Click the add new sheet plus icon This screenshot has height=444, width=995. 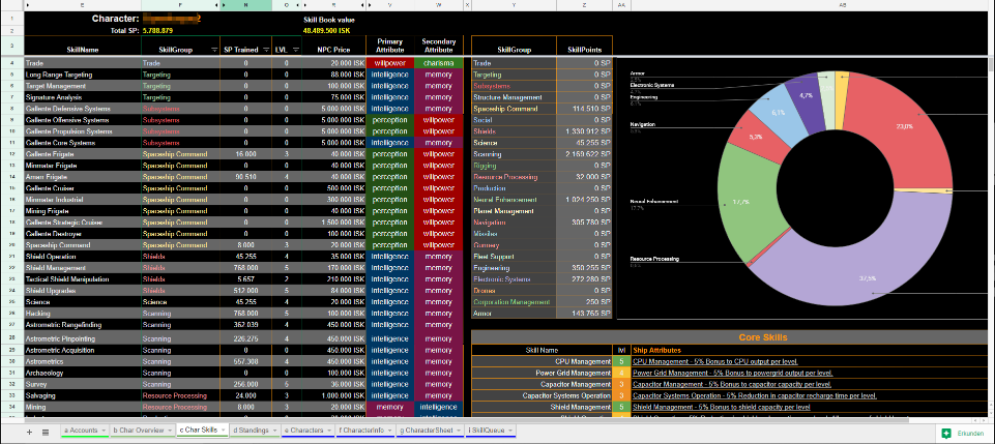click(x=30, y=432)
